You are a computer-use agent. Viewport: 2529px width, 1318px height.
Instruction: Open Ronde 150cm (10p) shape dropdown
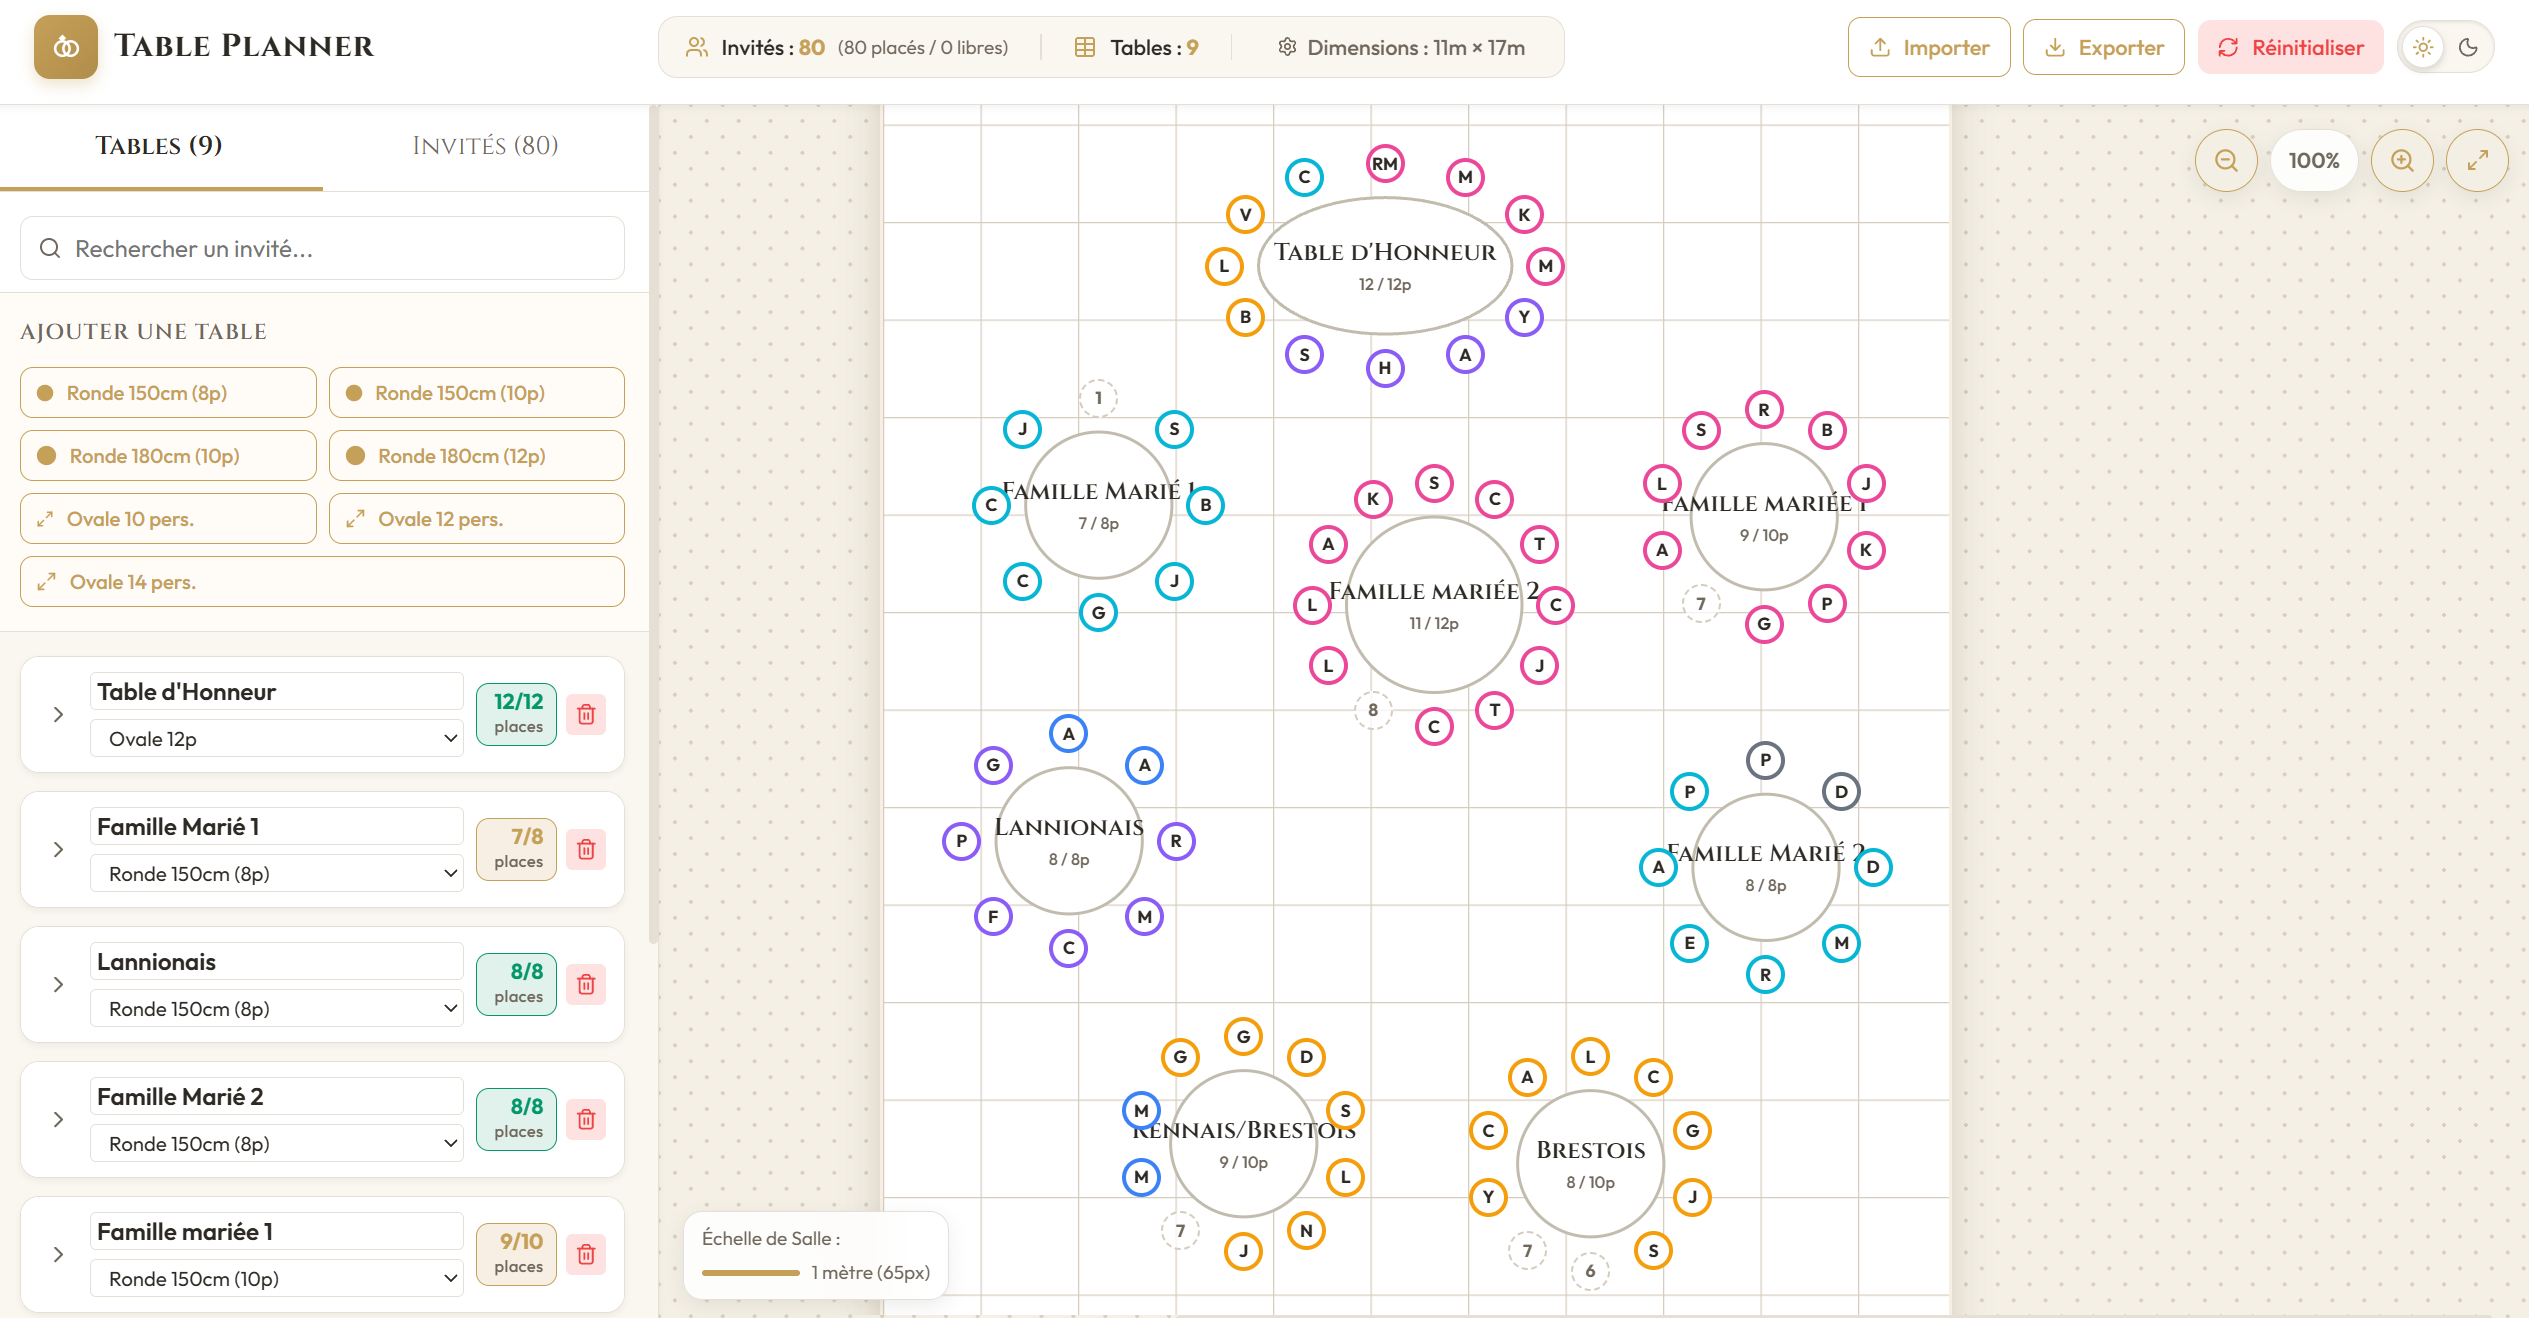pos(277,1279)
